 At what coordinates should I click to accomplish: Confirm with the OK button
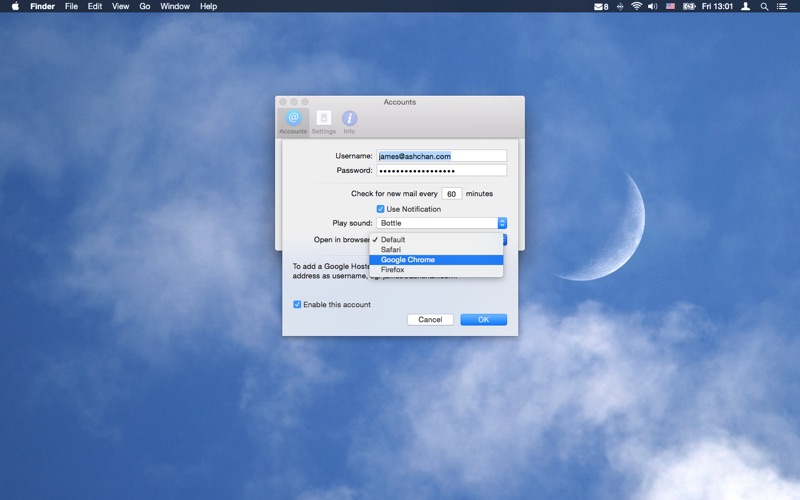click(x=483, y=320)
